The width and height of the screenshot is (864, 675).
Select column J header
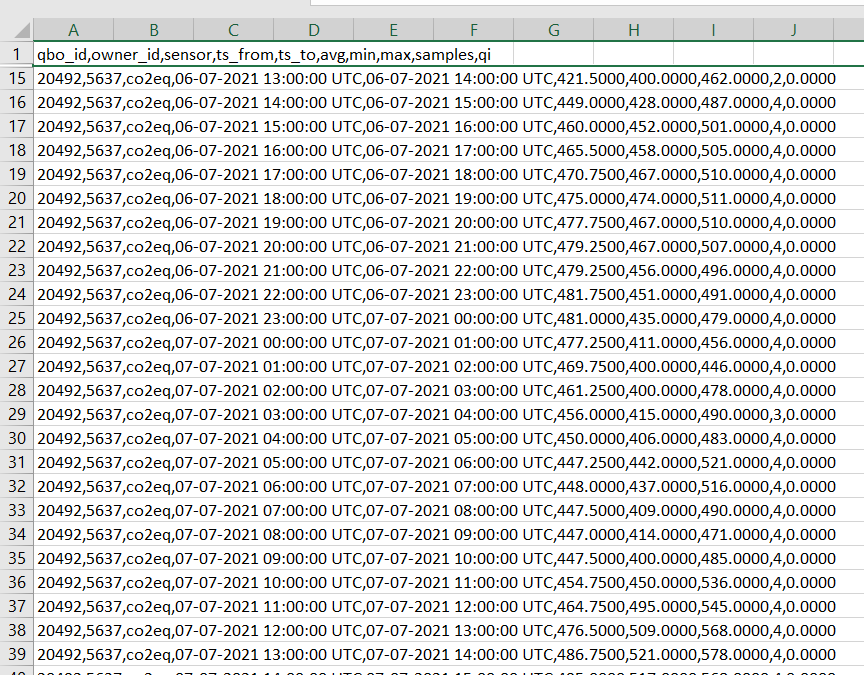(x=793, y=30)
